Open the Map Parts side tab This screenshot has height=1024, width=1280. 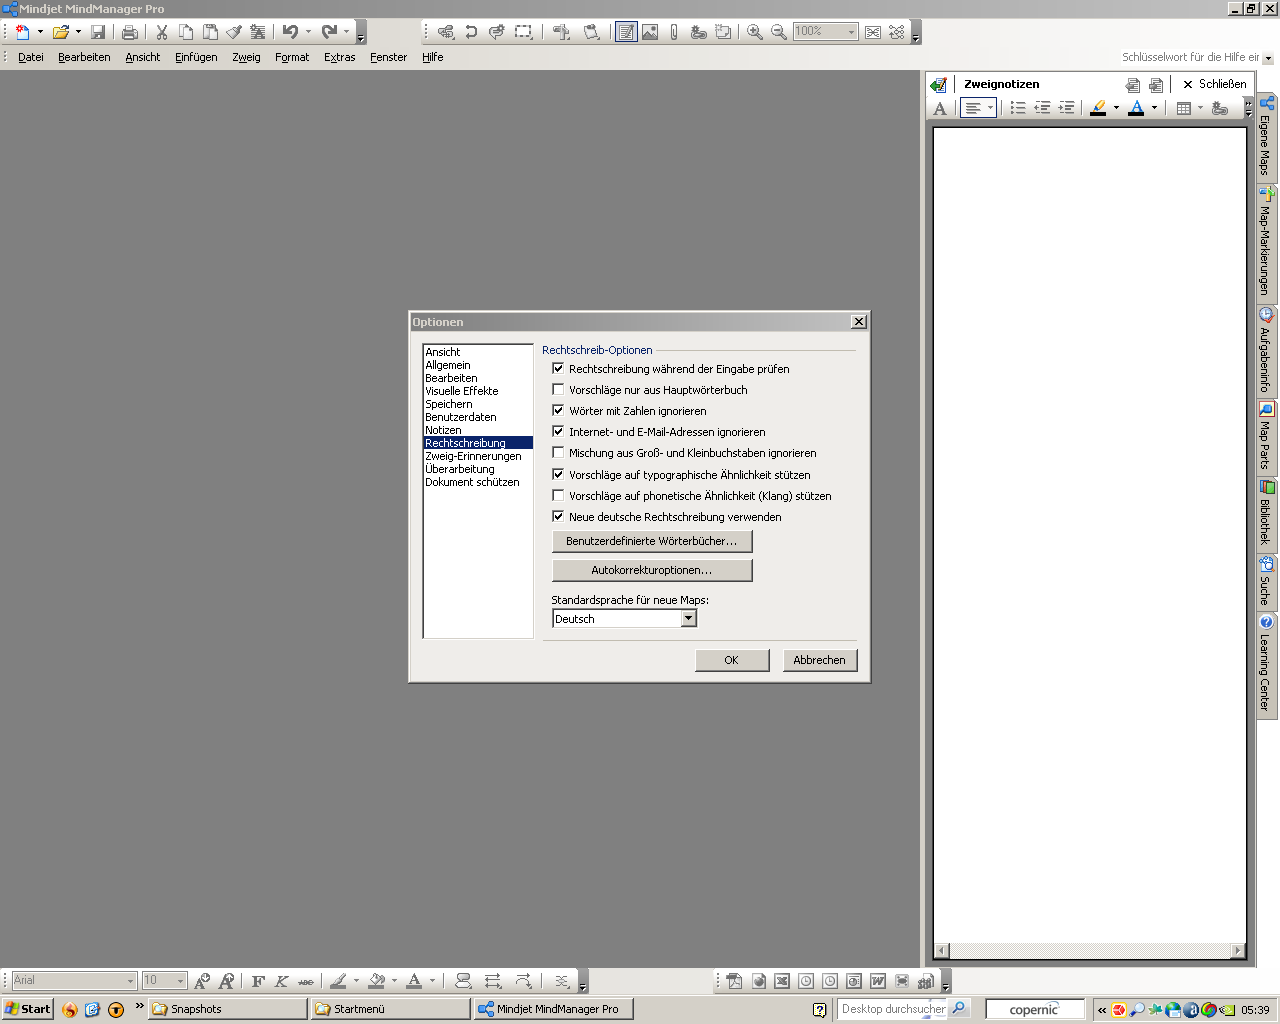(x=1266, y=436)
